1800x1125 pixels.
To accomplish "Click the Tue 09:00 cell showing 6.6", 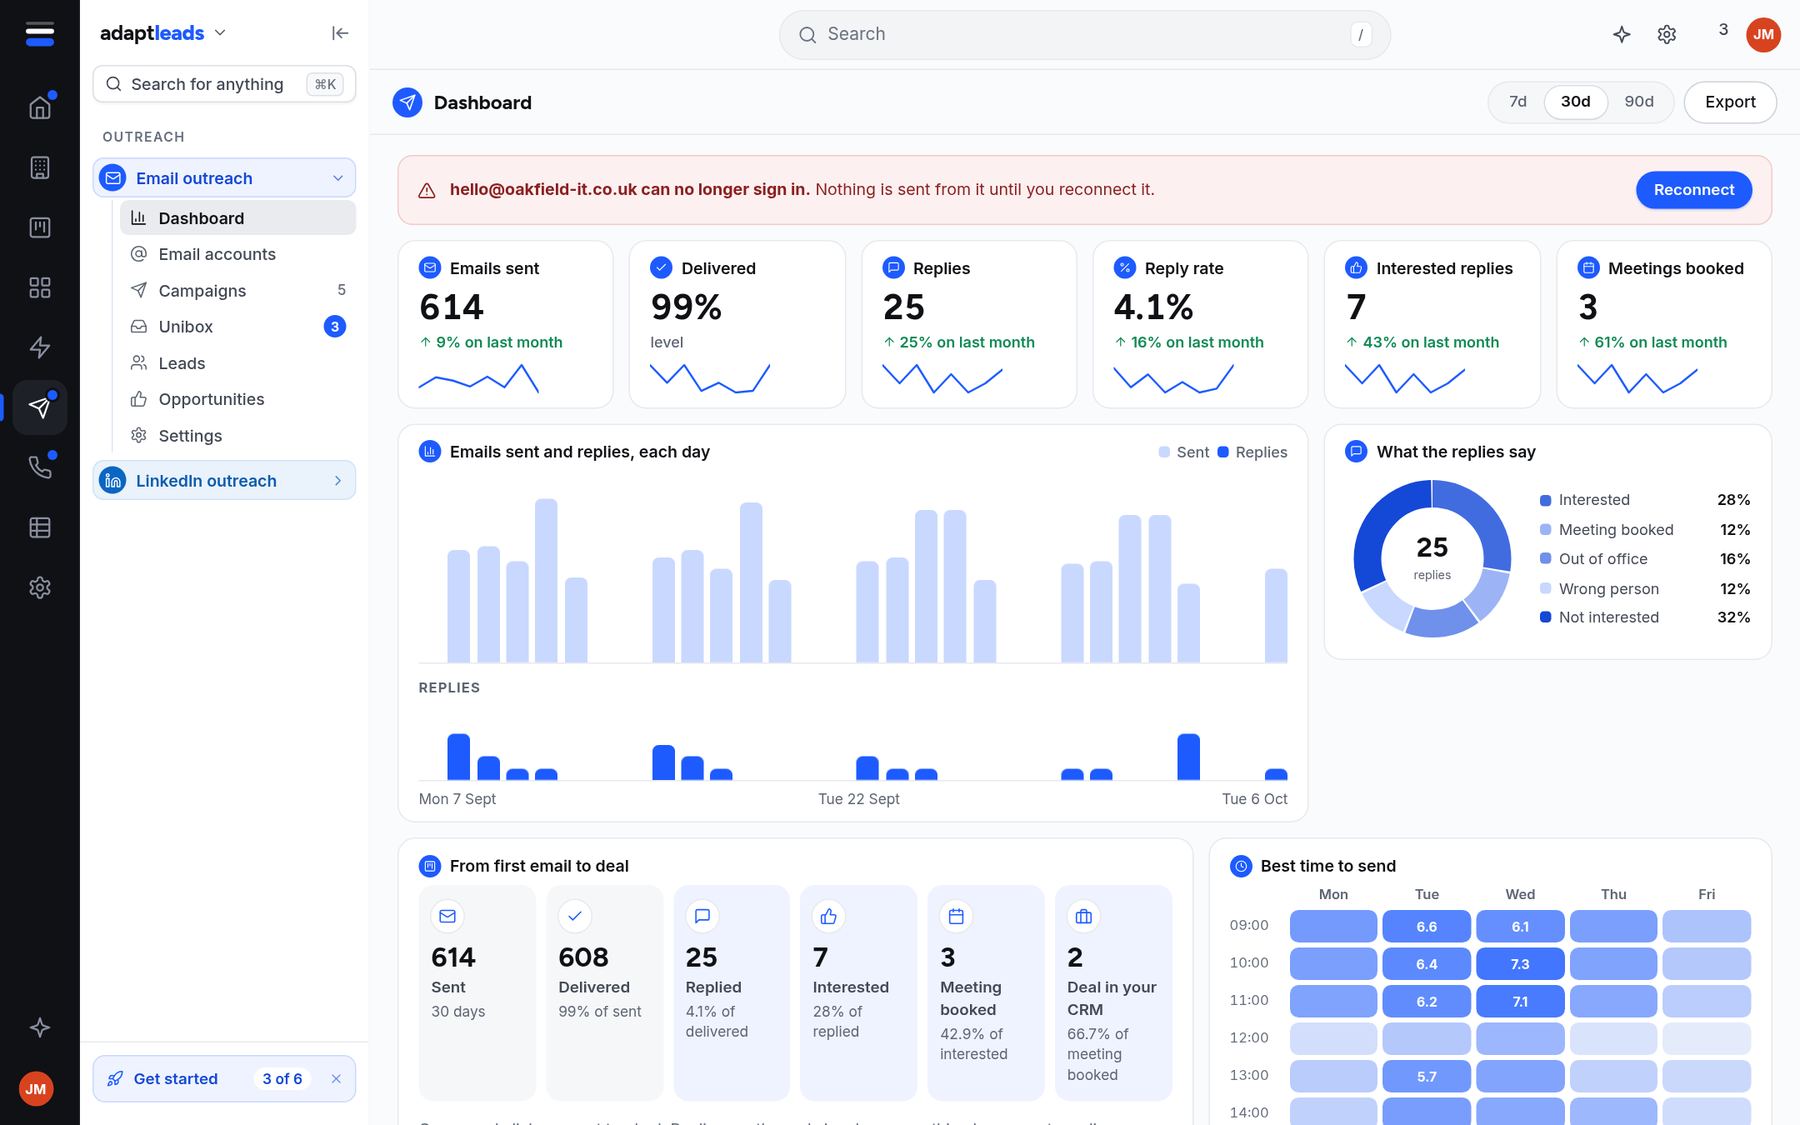I will pos(1427,927).
